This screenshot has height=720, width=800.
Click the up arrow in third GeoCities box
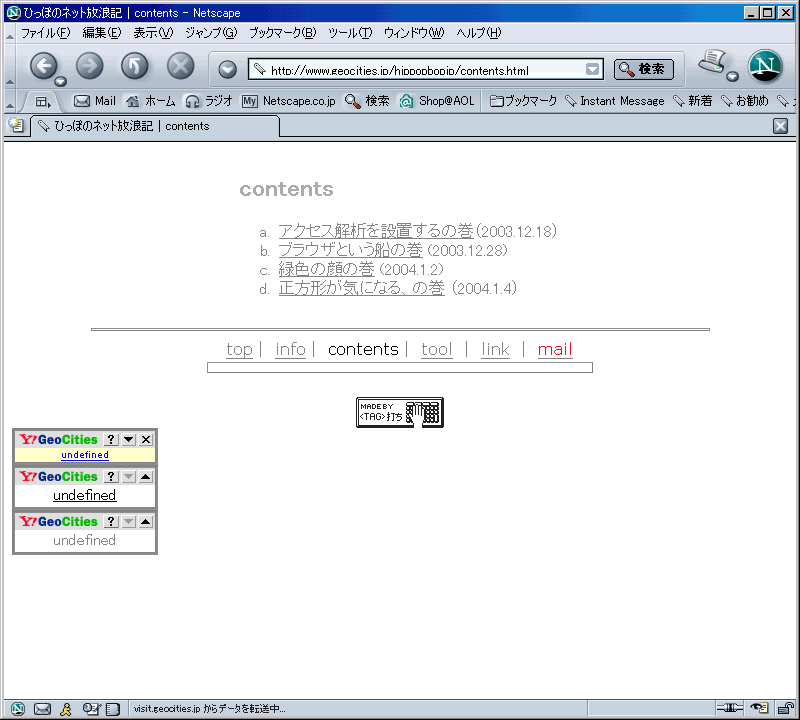pyautogui.click(x=146, y=522)
